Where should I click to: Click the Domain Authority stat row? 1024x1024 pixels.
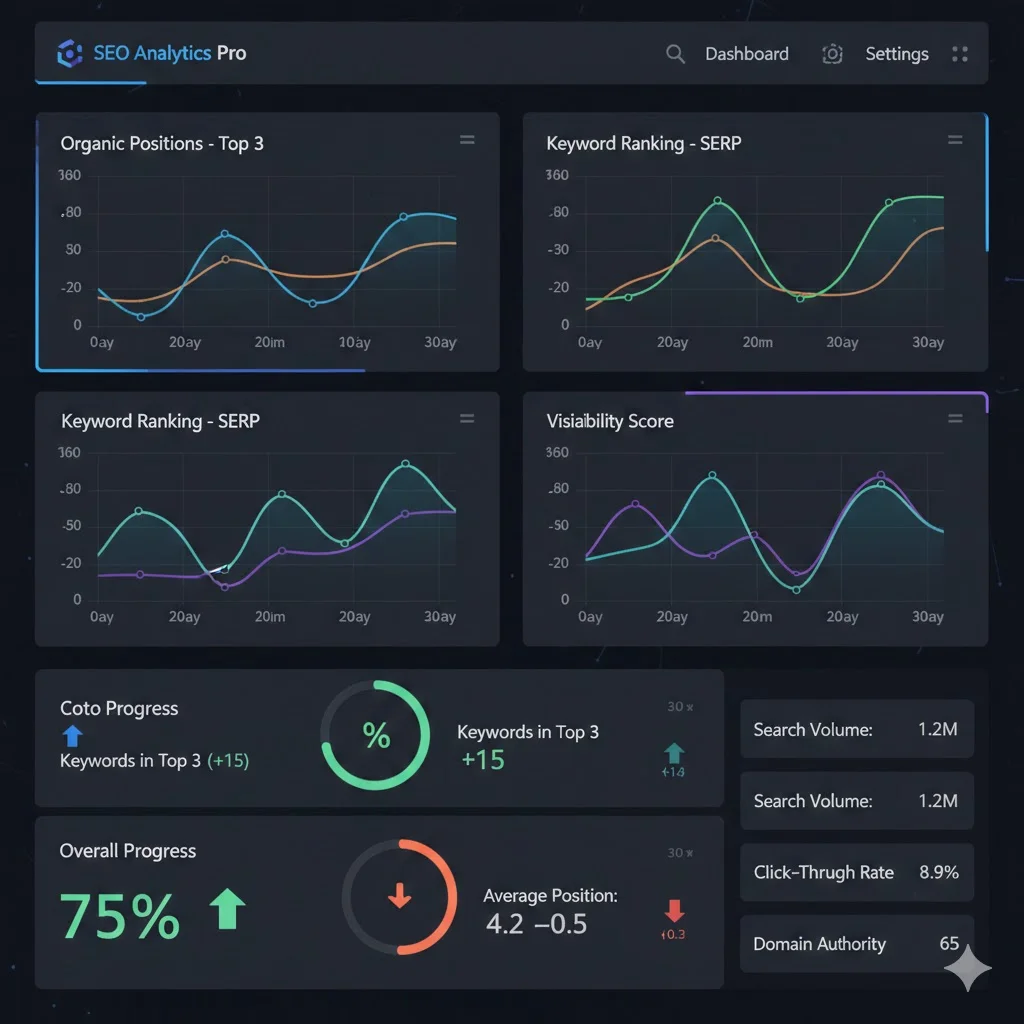(856, 944)
